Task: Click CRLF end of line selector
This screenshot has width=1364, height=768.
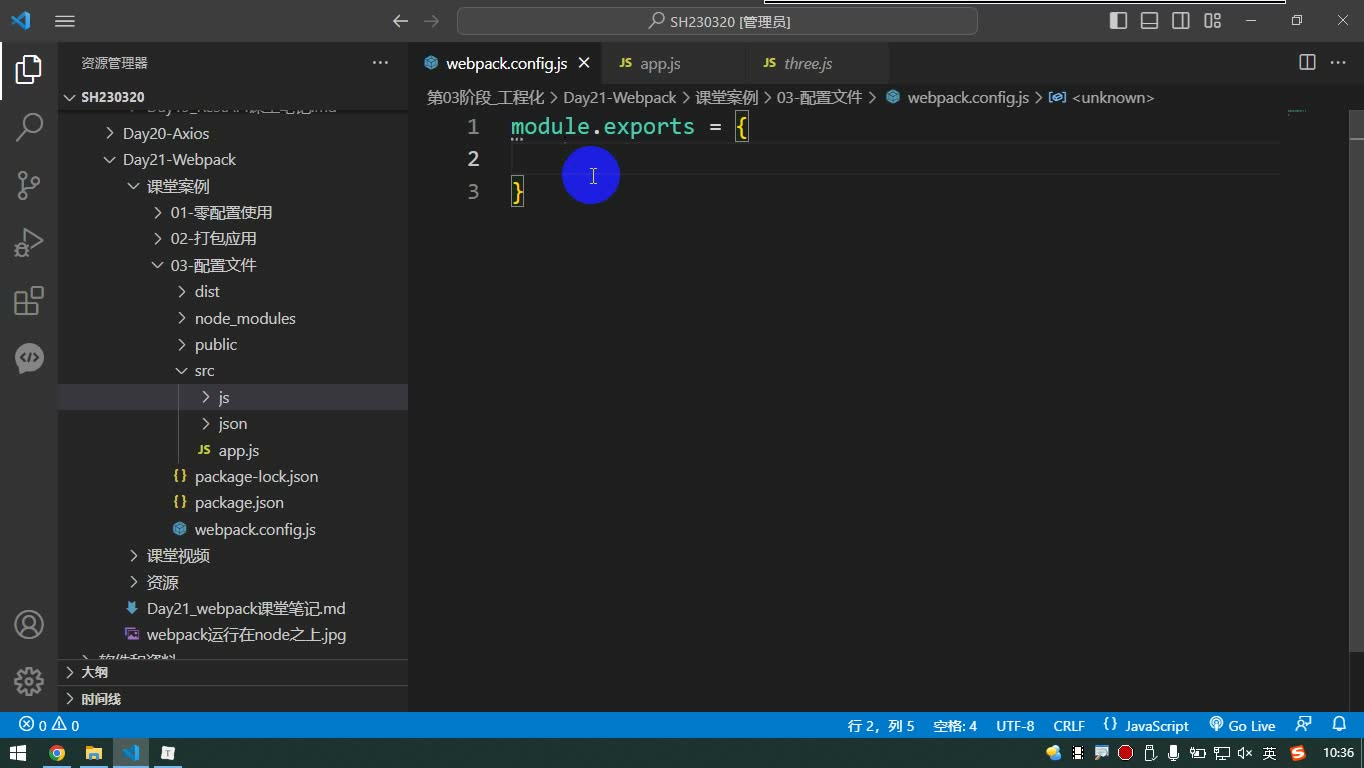Action: [x=1069, y=725]
